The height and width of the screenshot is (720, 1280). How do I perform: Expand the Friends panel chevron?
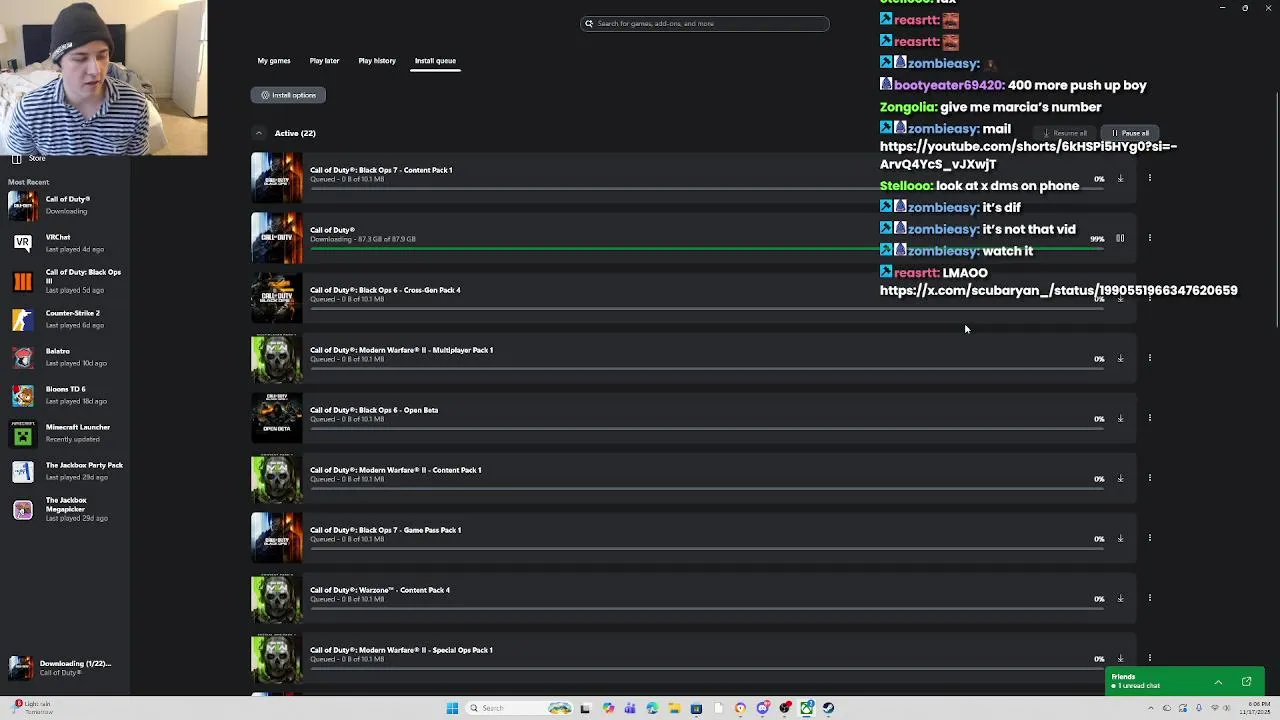pos(1218,682)
